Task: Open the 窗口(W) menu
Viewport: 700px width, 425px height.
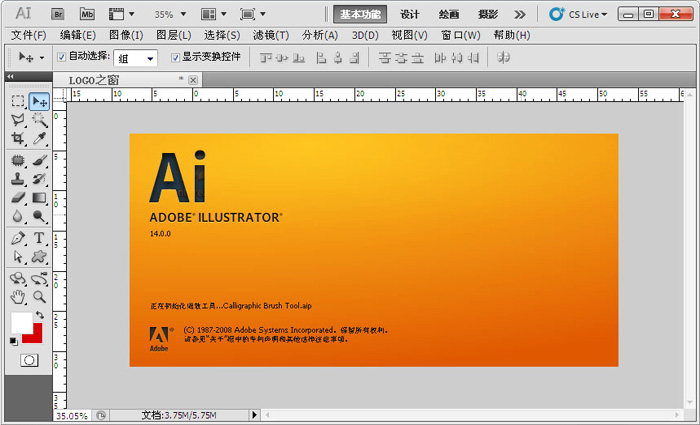Action: click(x=461, y=35)
